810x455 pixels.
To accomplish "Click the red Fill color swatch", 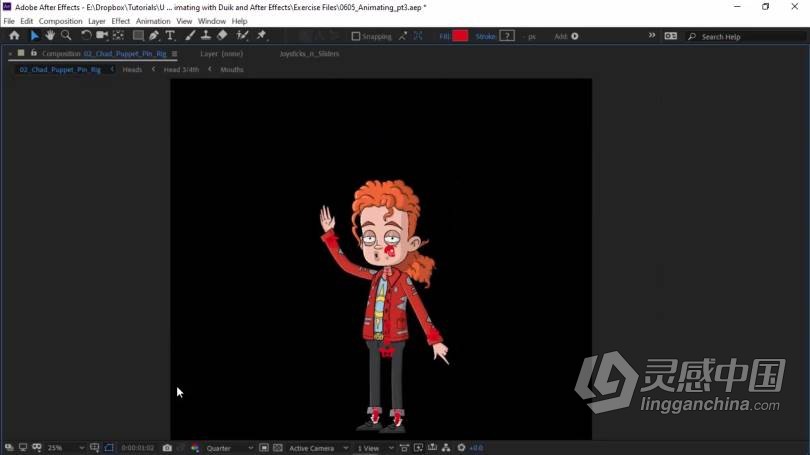I will [460, 36].
